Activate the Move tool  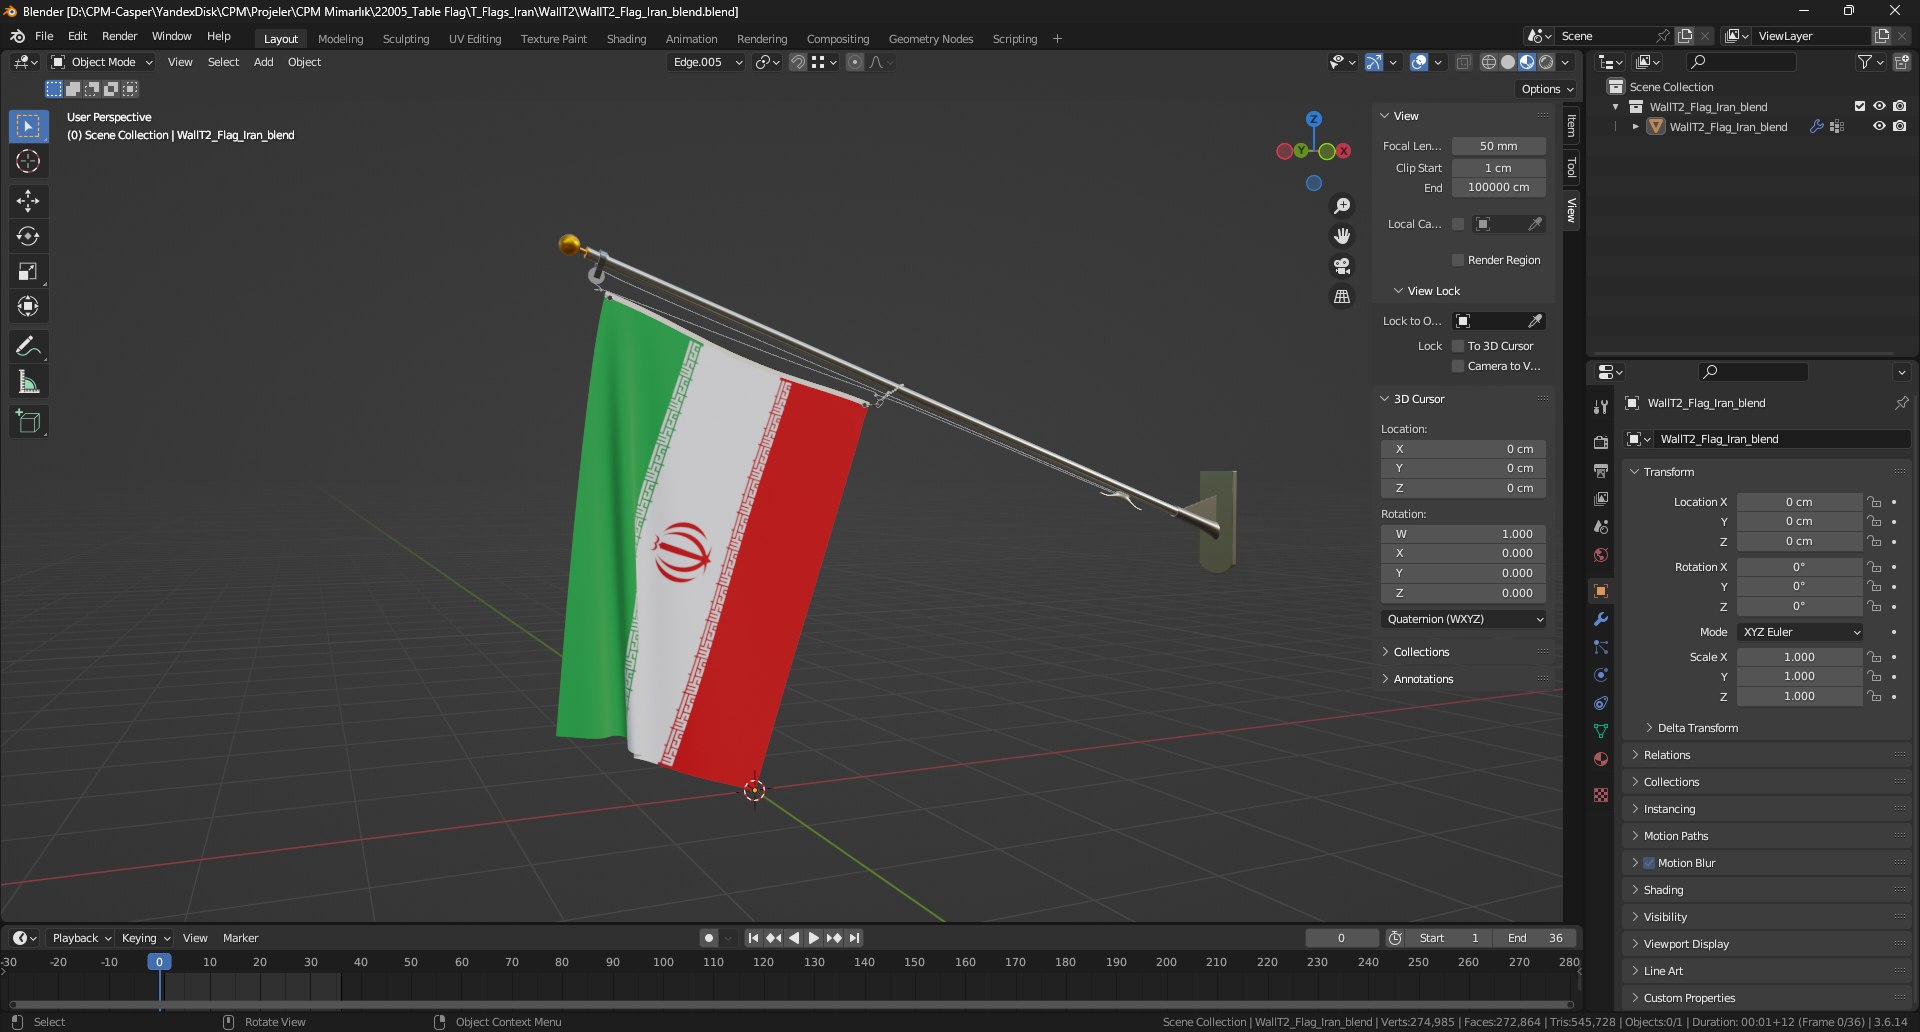click(x=28, y=201)
